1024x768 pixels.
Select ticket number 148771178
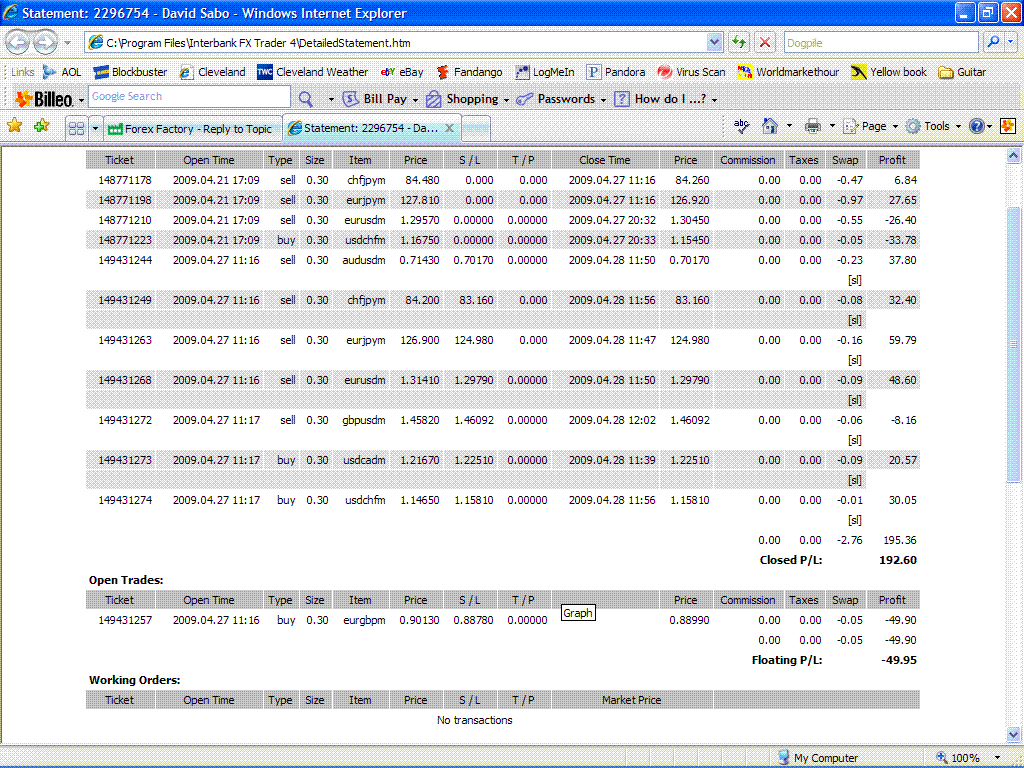click(125, 180)
